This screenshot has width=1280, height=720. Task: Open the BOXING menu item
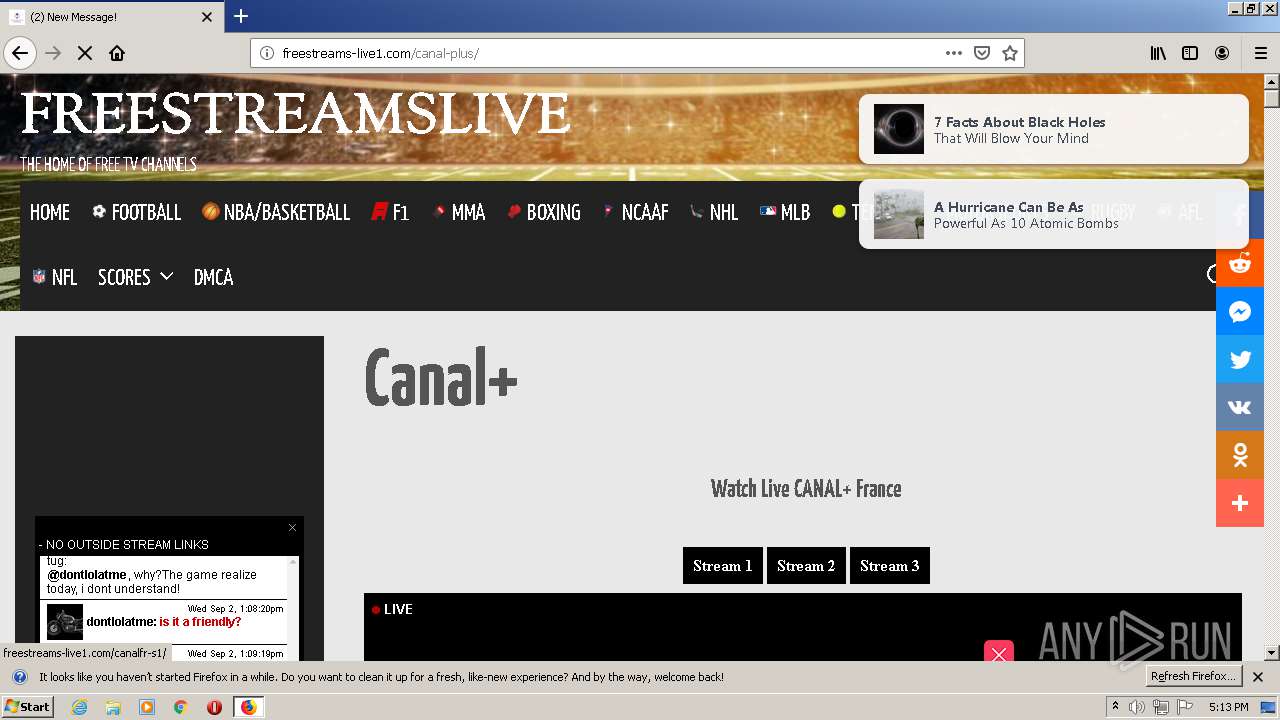pyautogui.click(x=544, y=212)
